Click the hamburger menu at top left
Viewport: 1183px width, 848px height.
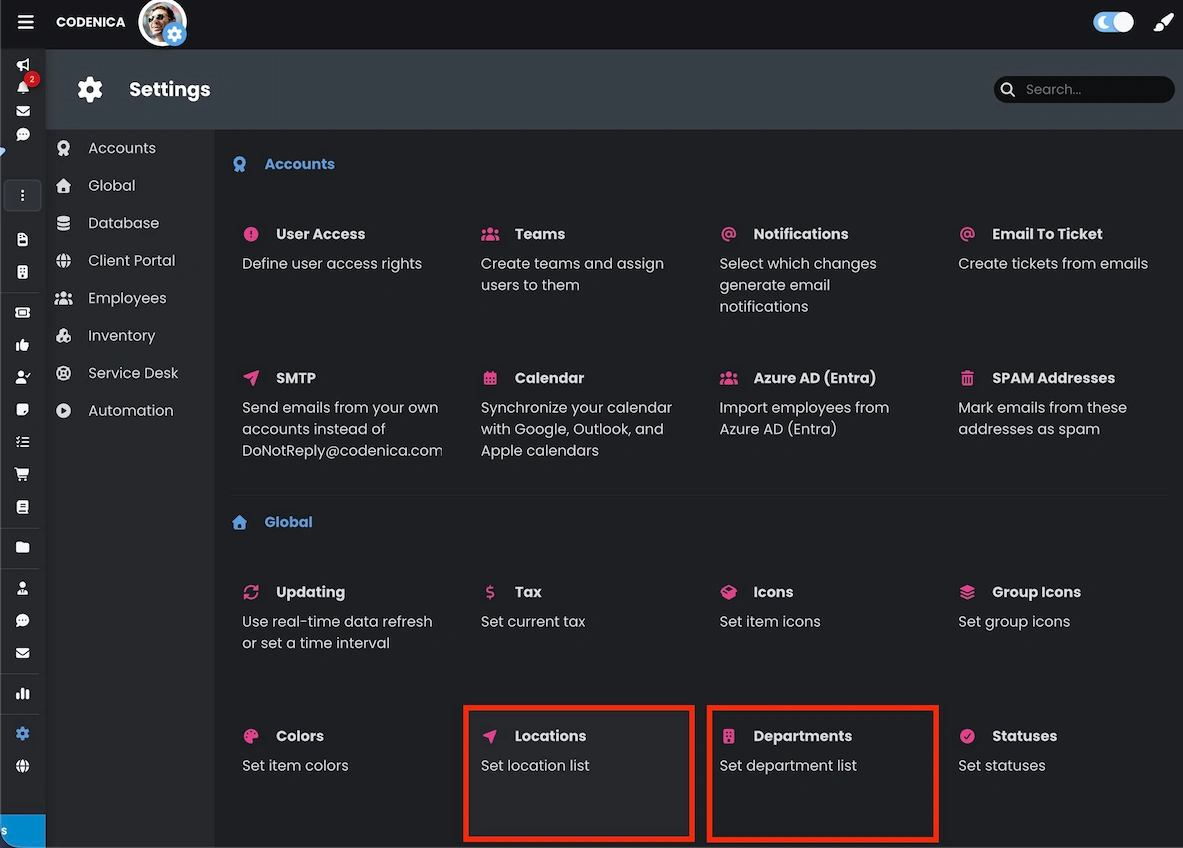25,21
